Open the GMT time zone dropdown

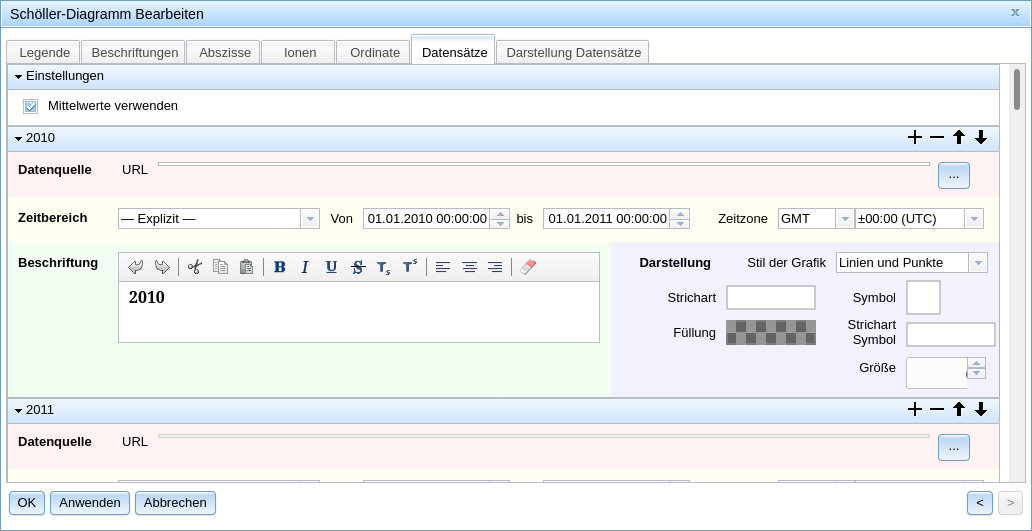844,218
